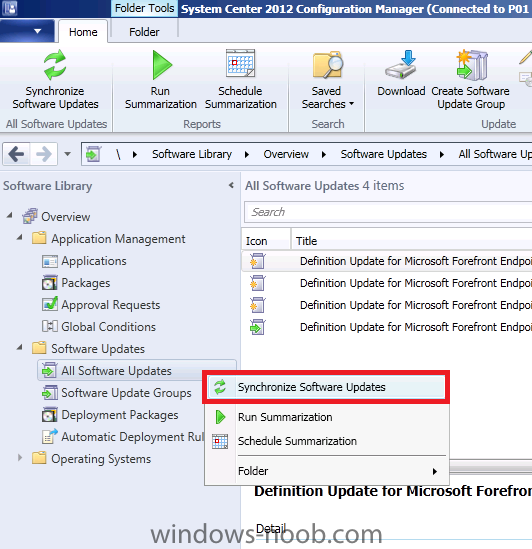The image size is (532, 549).
Task: Click the Applications node icon
Action: (50, 261)
